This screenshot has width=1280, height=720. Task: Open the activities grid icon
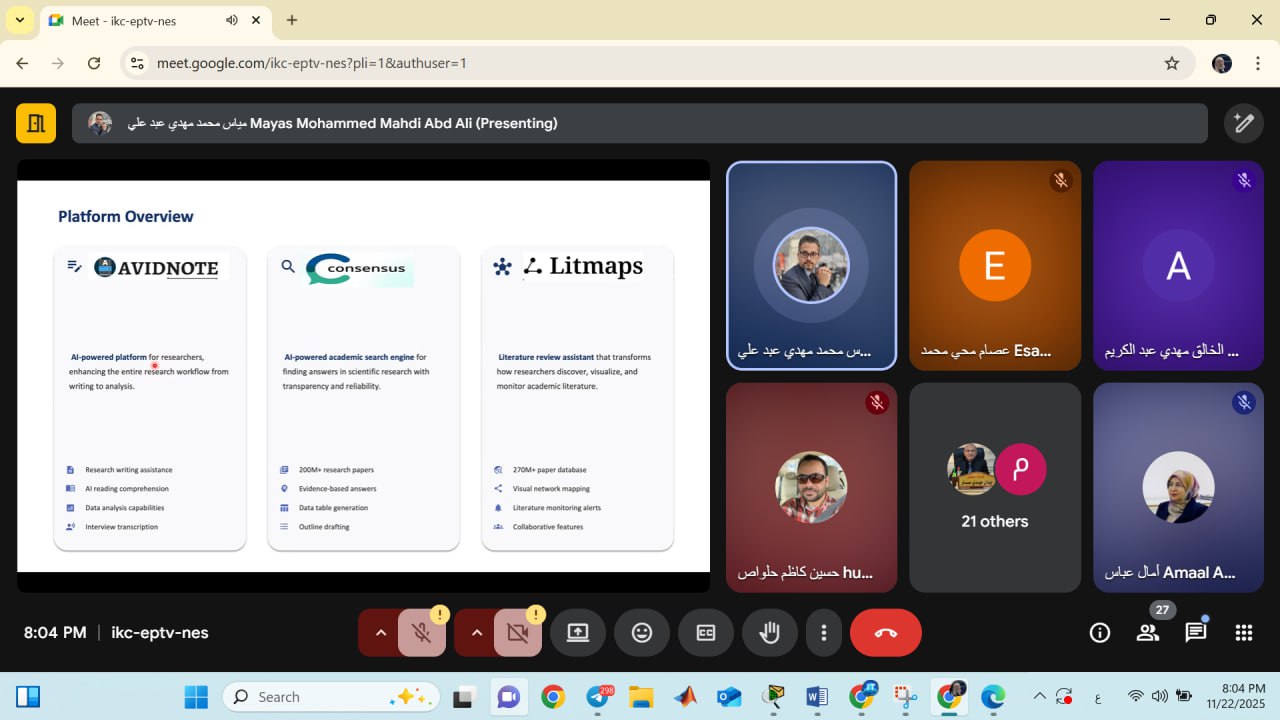pos(1244,632)
